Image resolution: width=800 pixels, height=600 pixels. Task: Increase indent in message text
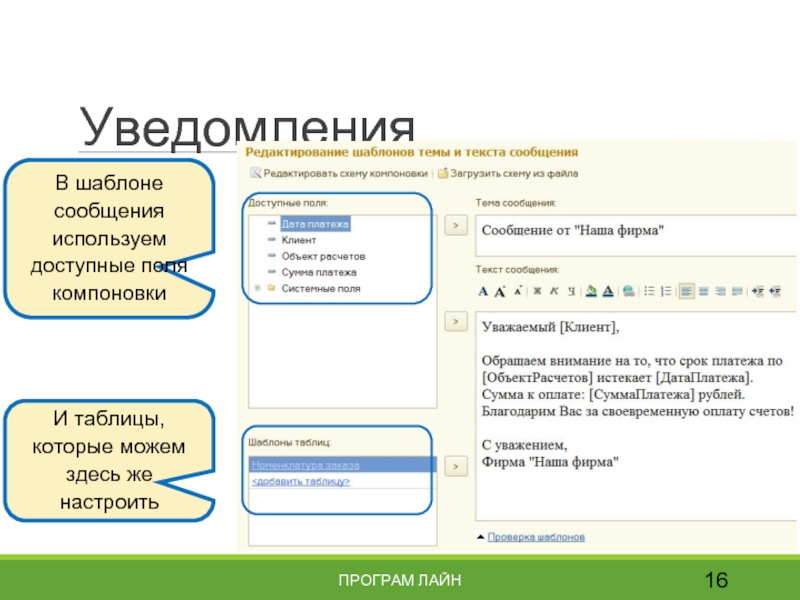[x=758, y=291]
